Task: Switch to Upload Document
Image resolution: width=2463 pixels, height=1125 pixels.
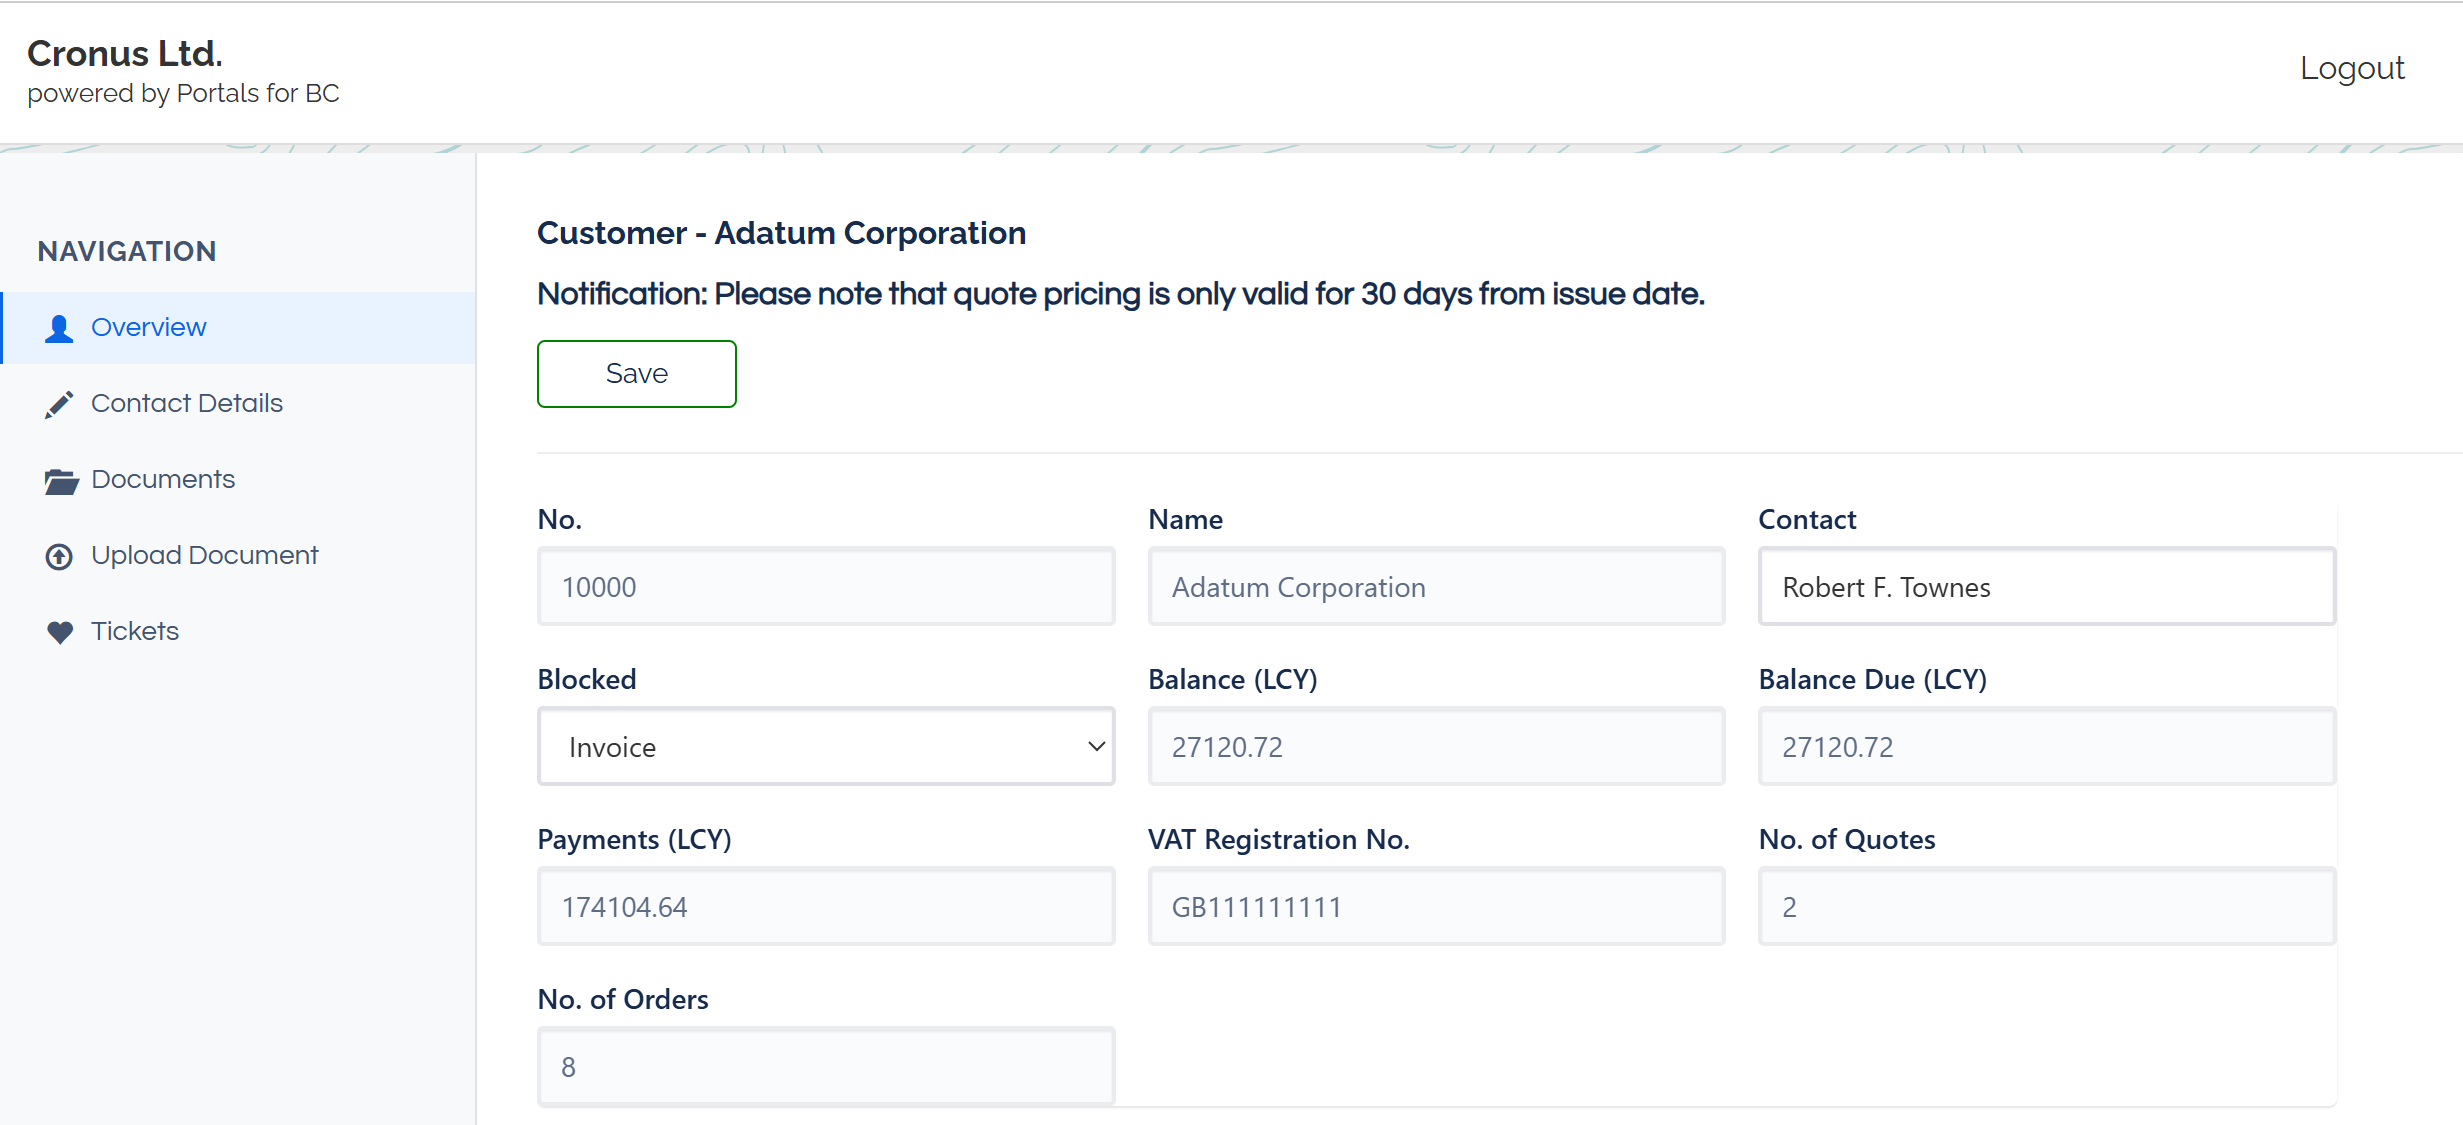Action: pos(204,555)
